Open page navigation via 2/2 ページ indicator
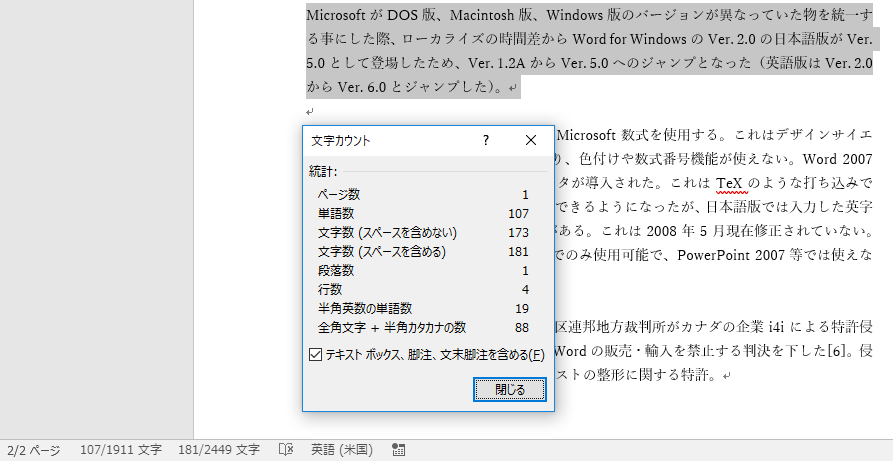Image resolution: width=893 pixels, height=461 pixels. pos(34,450)
